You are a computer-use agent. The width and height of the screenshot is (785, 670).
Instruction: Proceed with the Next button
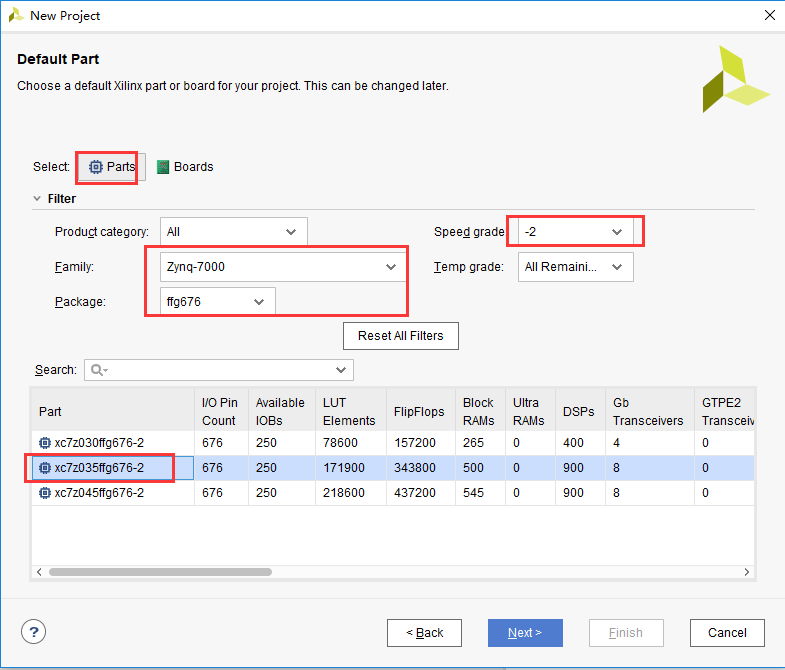(x=525, y=633)
